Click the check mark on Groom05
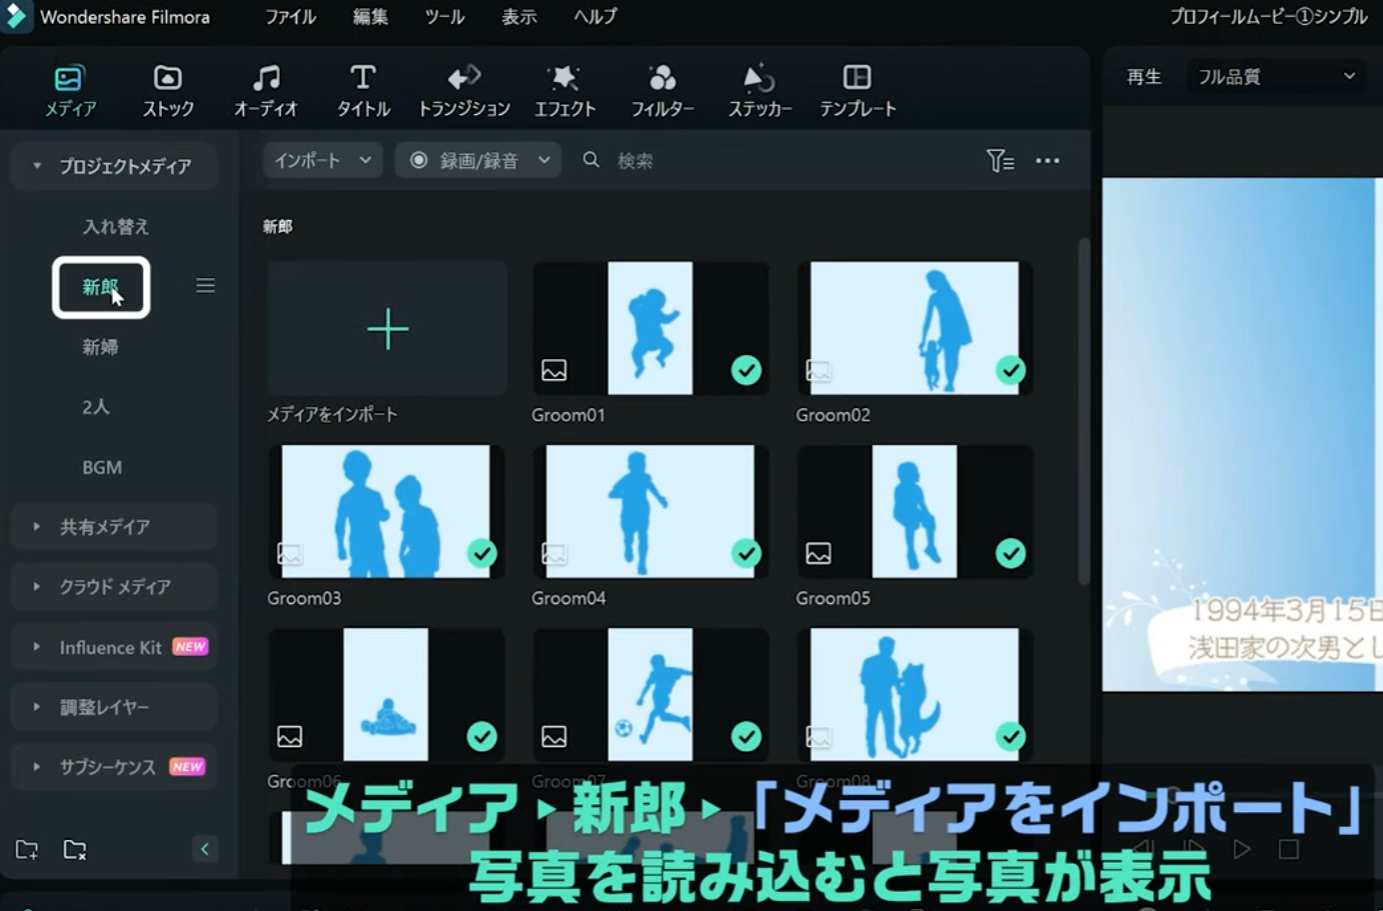 1011,553
